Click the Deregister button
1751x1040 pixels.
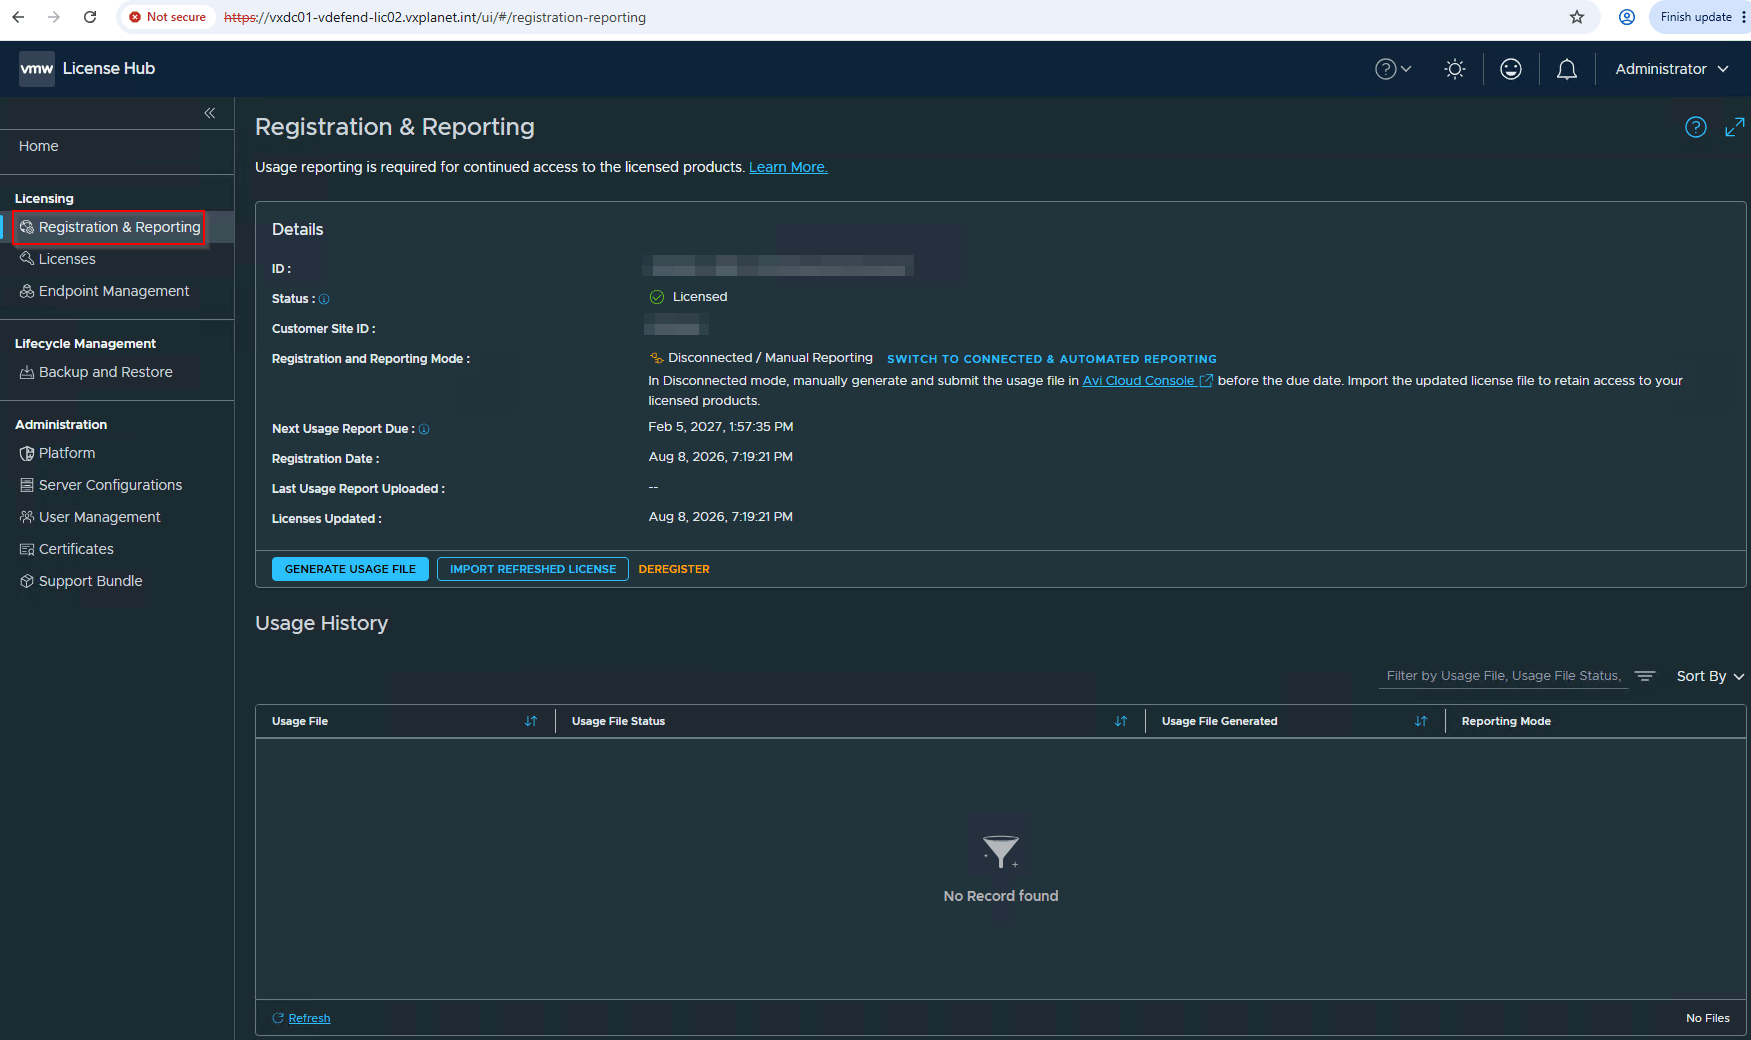674,569
